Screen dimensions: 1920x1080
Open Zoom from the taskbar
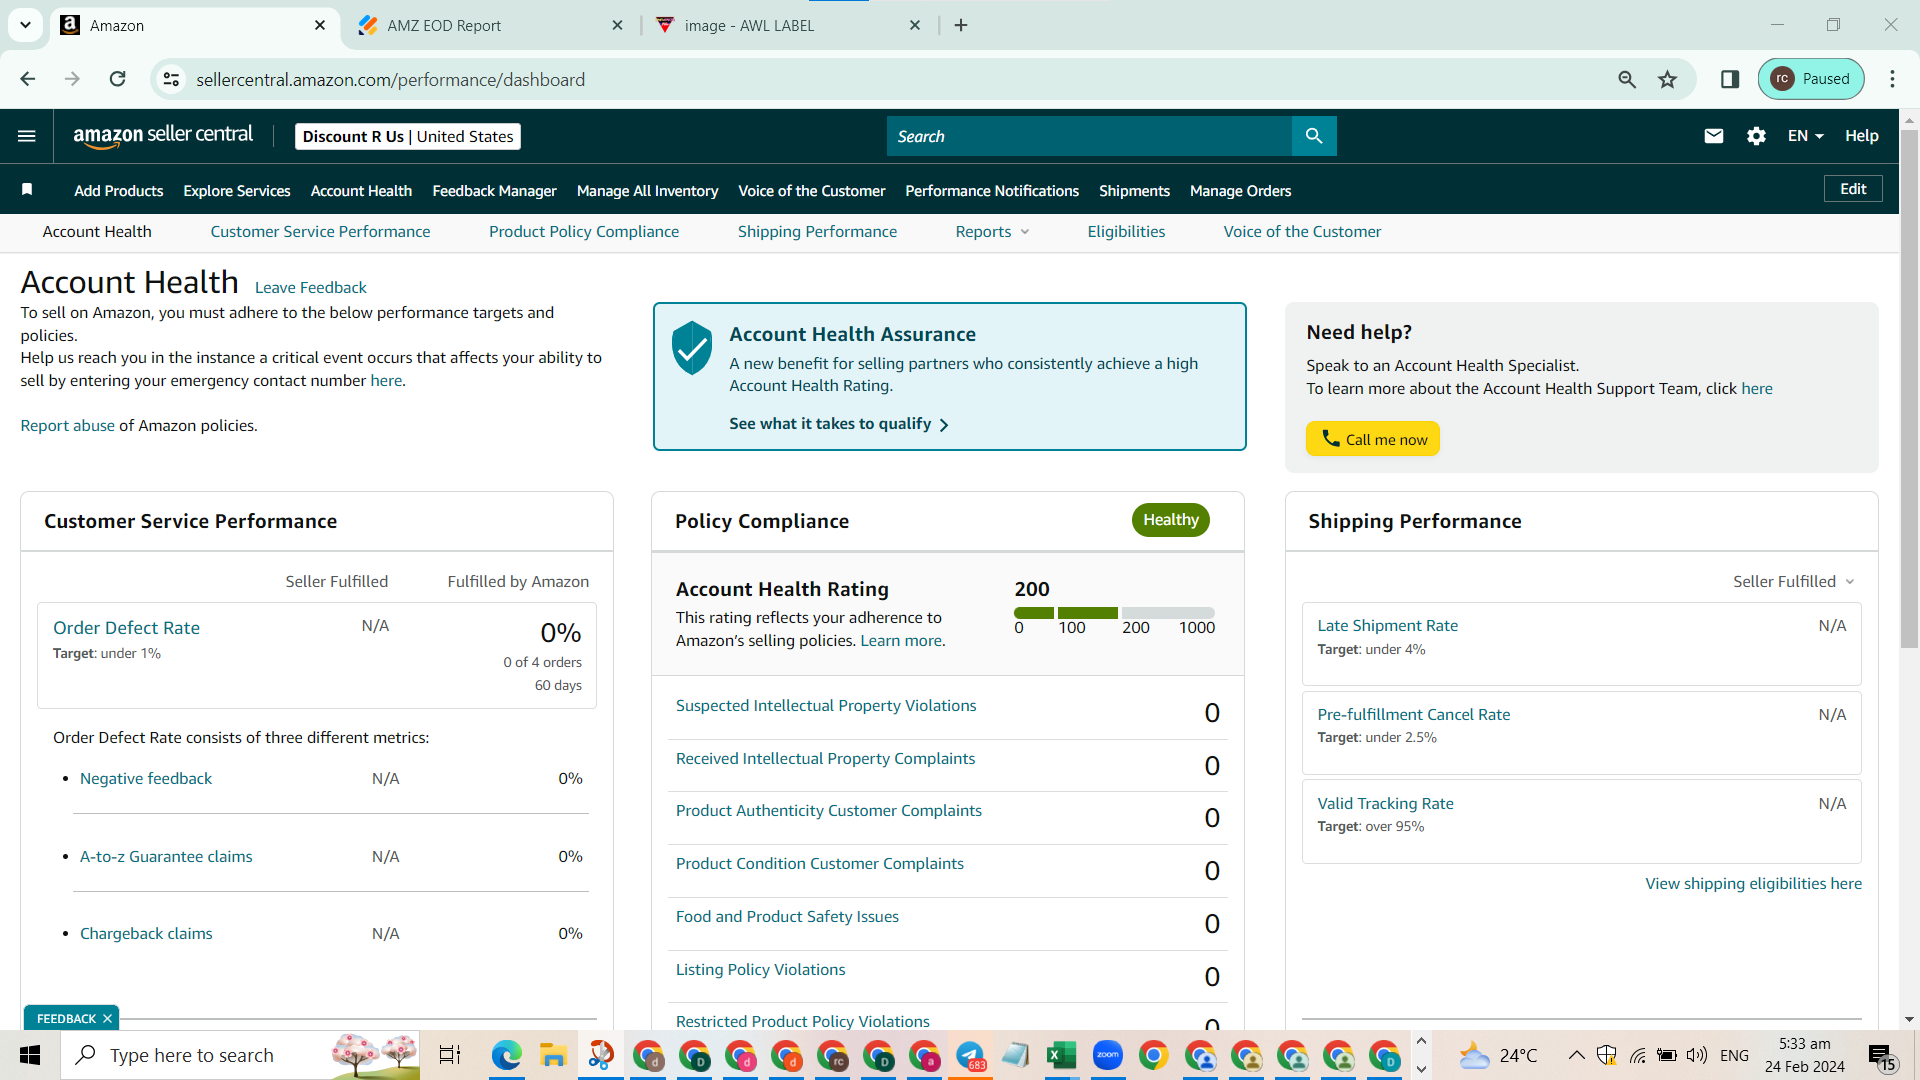coord(1107,1055)
